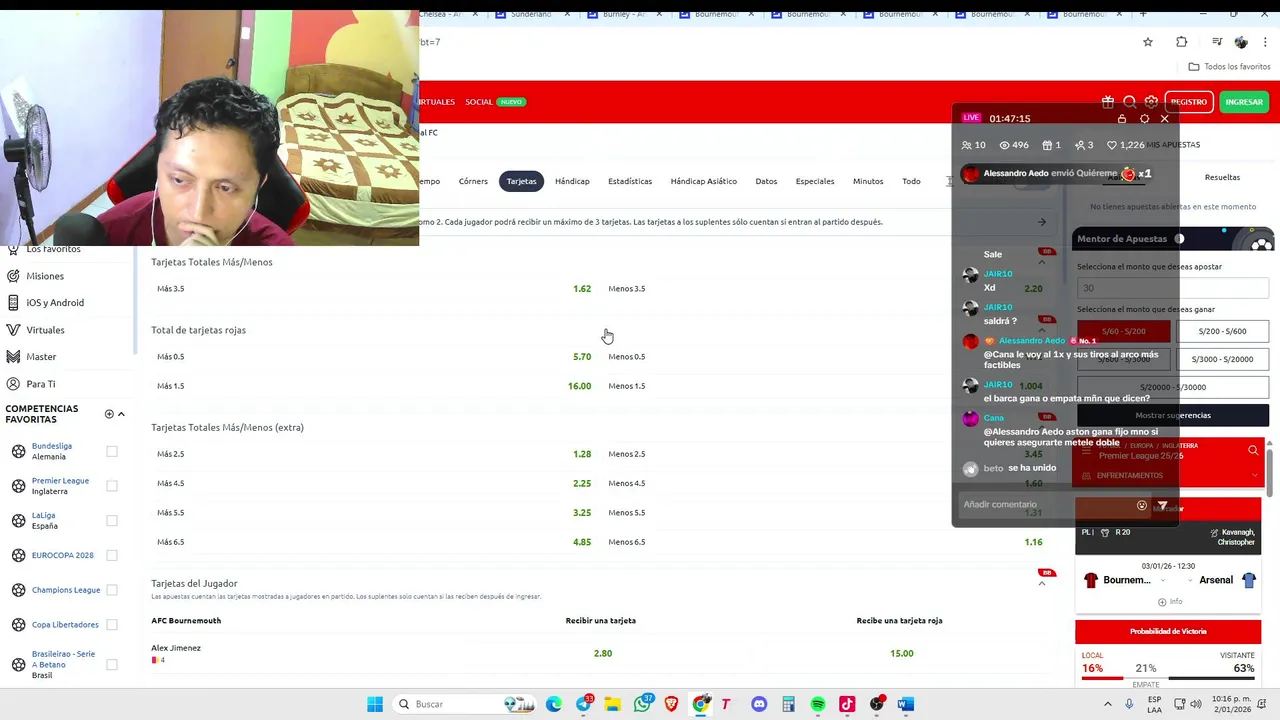The width and height of the screenshot is (1280, 720).
Task: Open the settings gear in red header
Action: pos(1152,102)
